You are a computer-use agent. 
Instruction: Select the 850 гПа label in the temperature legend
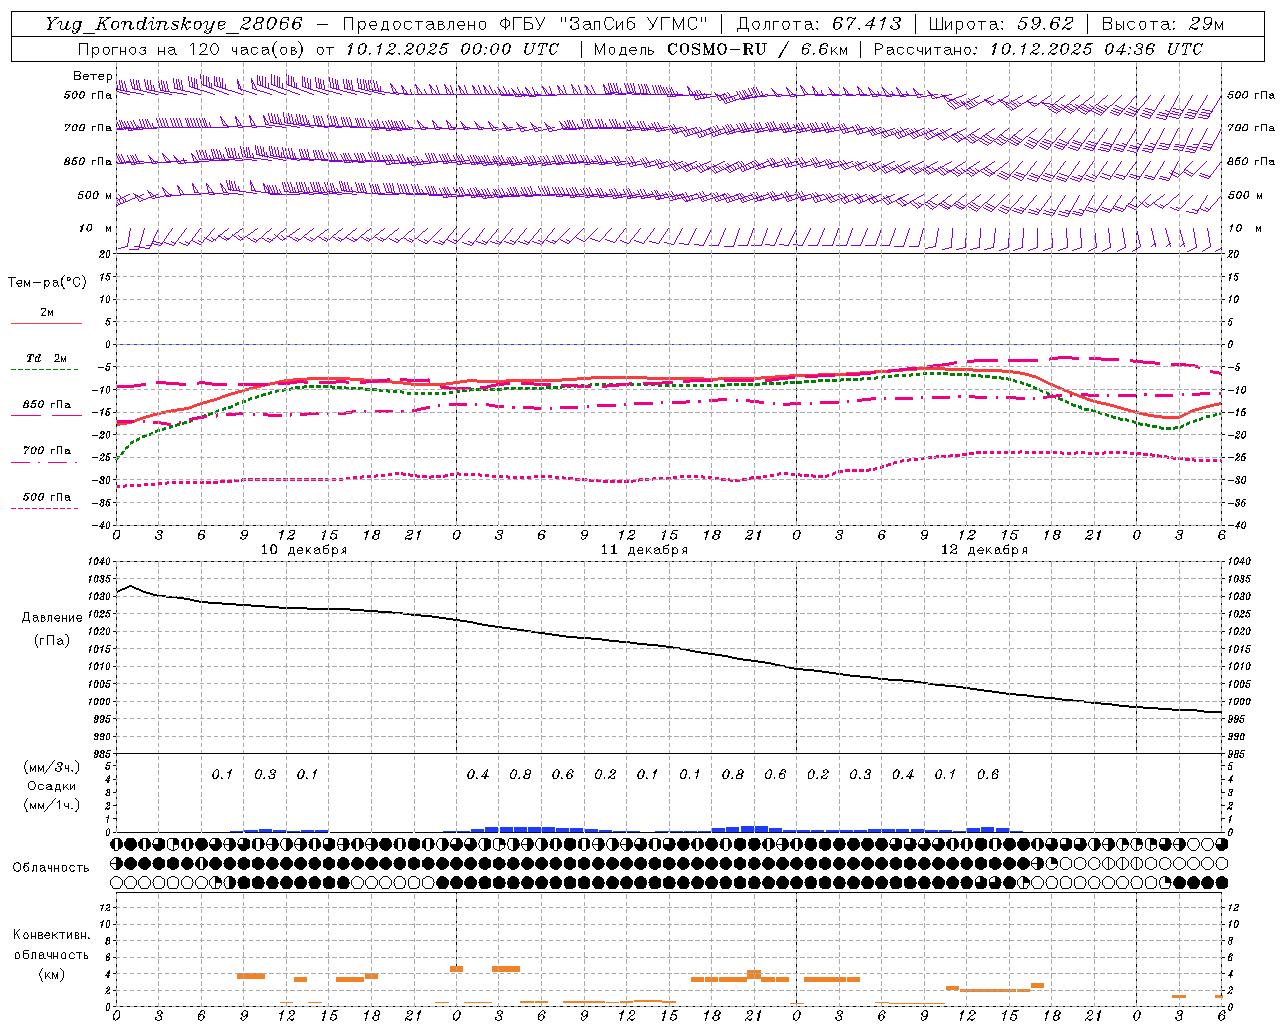47,405
